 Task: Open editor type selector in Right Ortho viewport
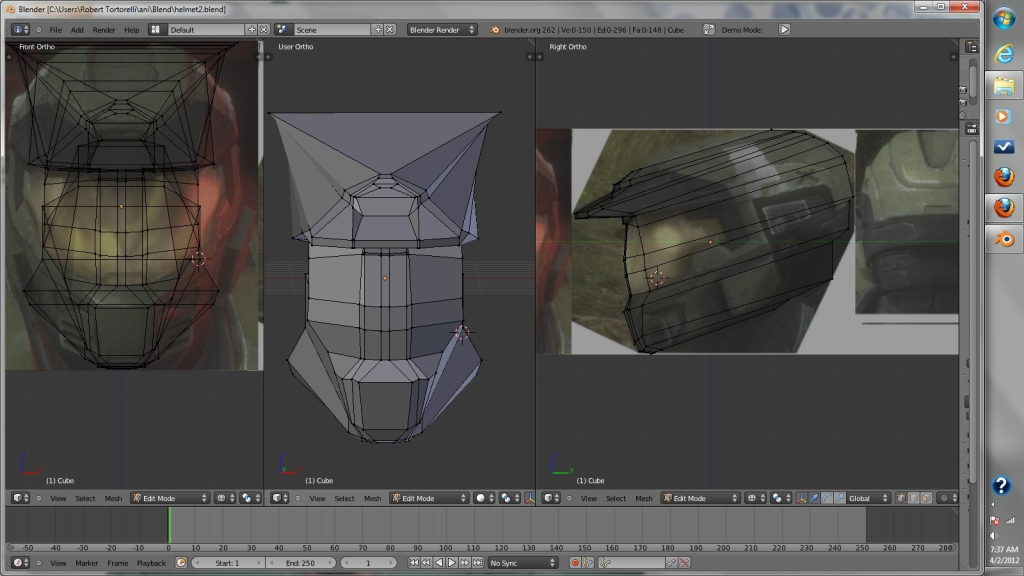click(552, 498)
